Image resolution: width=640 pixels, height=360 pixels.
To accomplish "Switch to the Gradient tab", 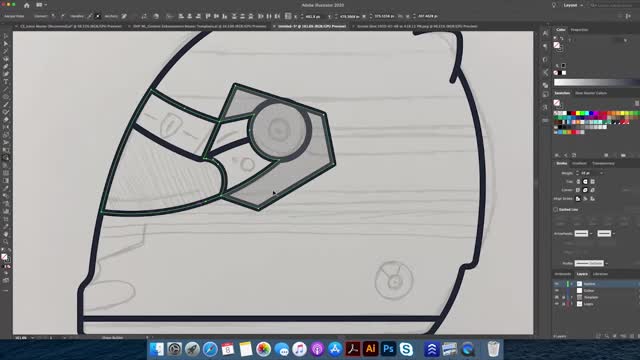I will [x=579, y=163].
